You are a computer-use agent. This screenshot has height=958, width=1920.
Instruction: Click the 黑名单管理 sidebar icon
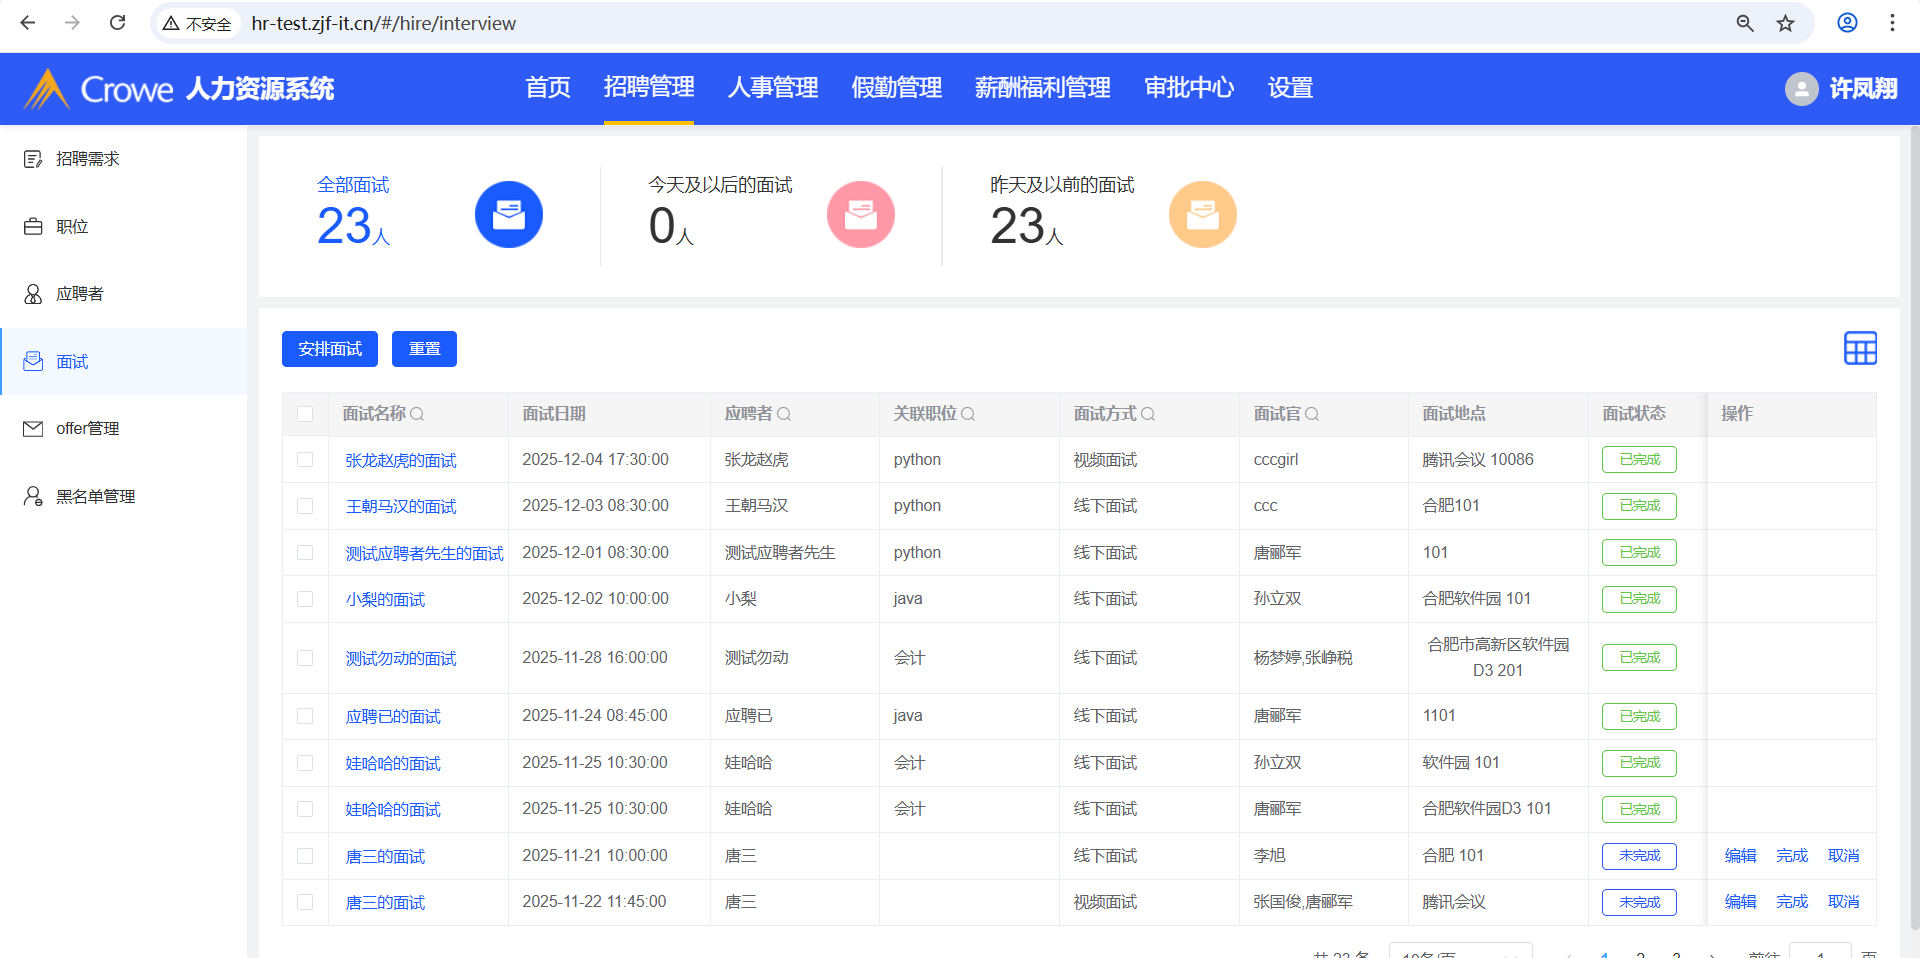point(33,497)
